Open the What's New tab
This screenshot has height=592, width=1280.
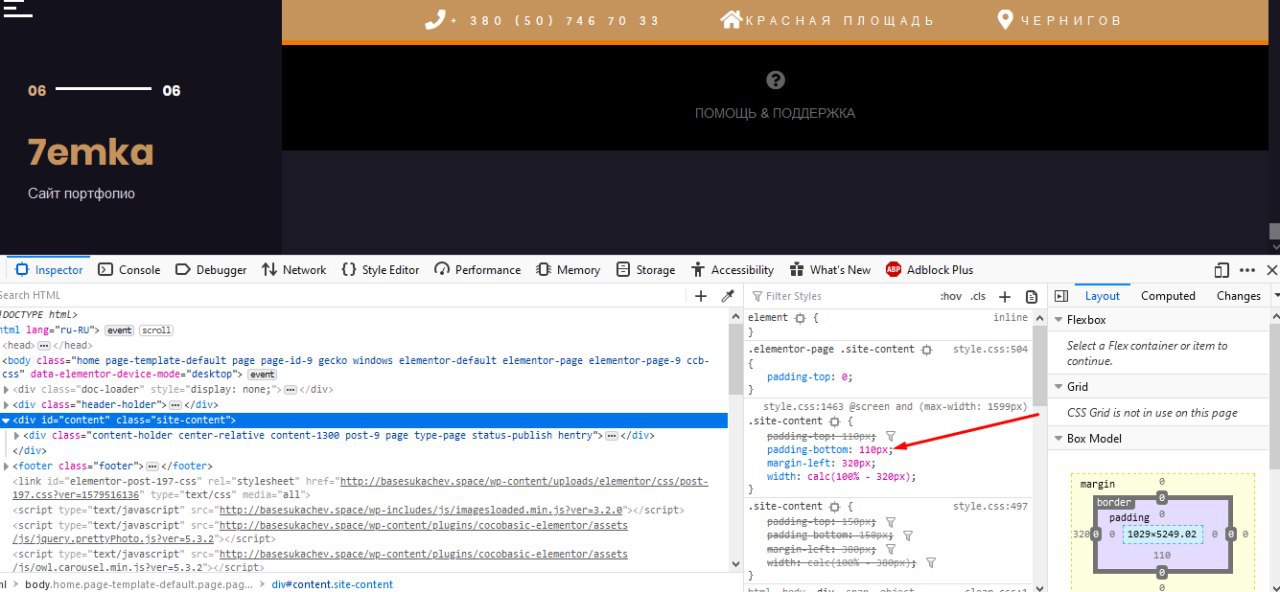(830, 270)
